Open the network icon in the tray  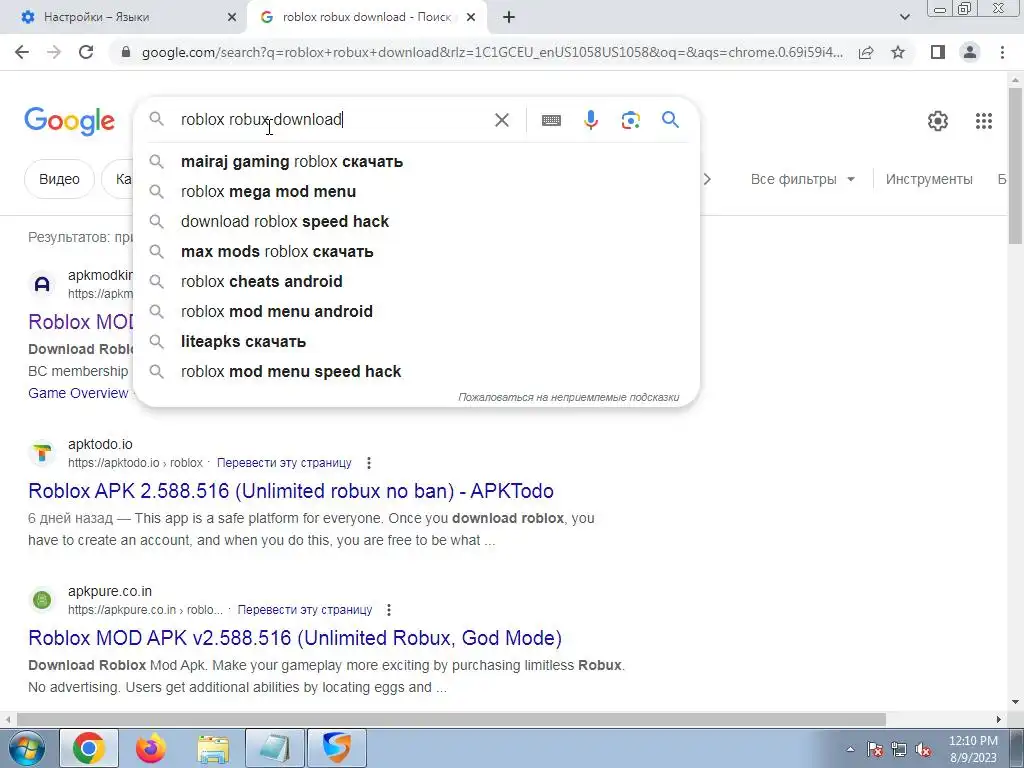[x=899, y=749]
